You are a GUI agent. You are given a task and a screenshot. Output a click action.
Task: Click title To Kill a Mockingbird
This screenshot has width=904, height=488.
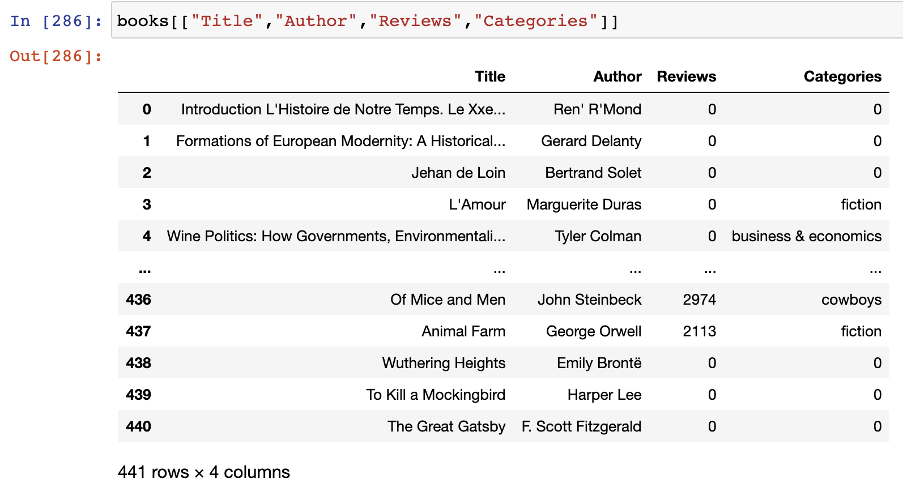tap(436, 395)
